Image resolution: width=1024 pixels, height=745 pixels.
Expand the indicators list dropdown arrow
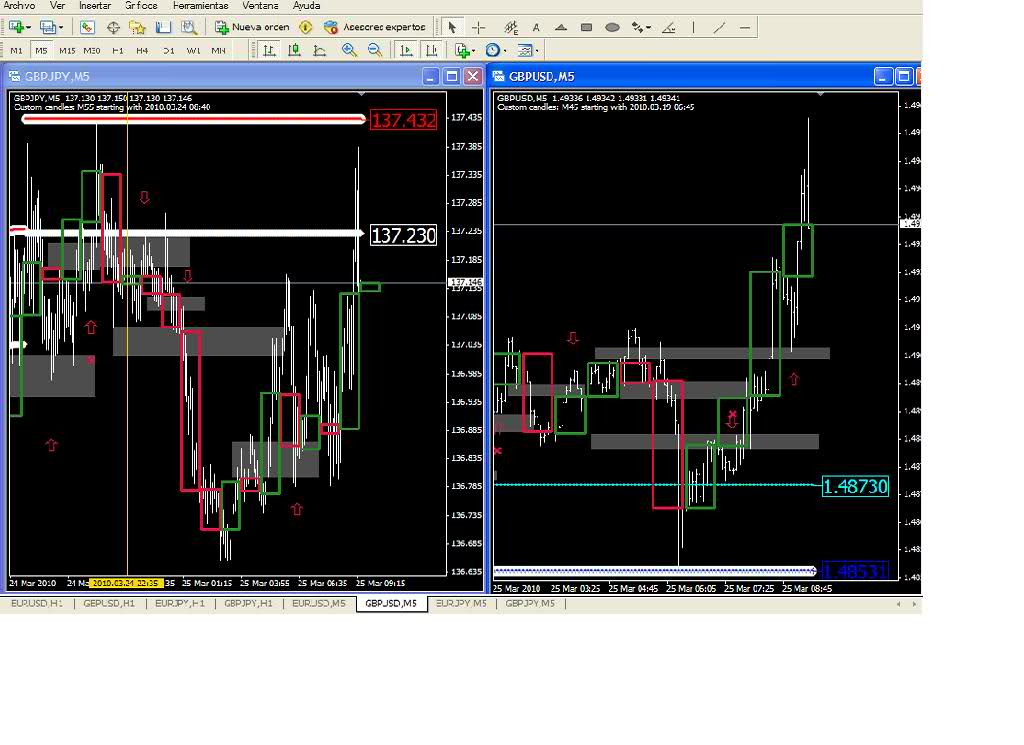coord(473,50)
